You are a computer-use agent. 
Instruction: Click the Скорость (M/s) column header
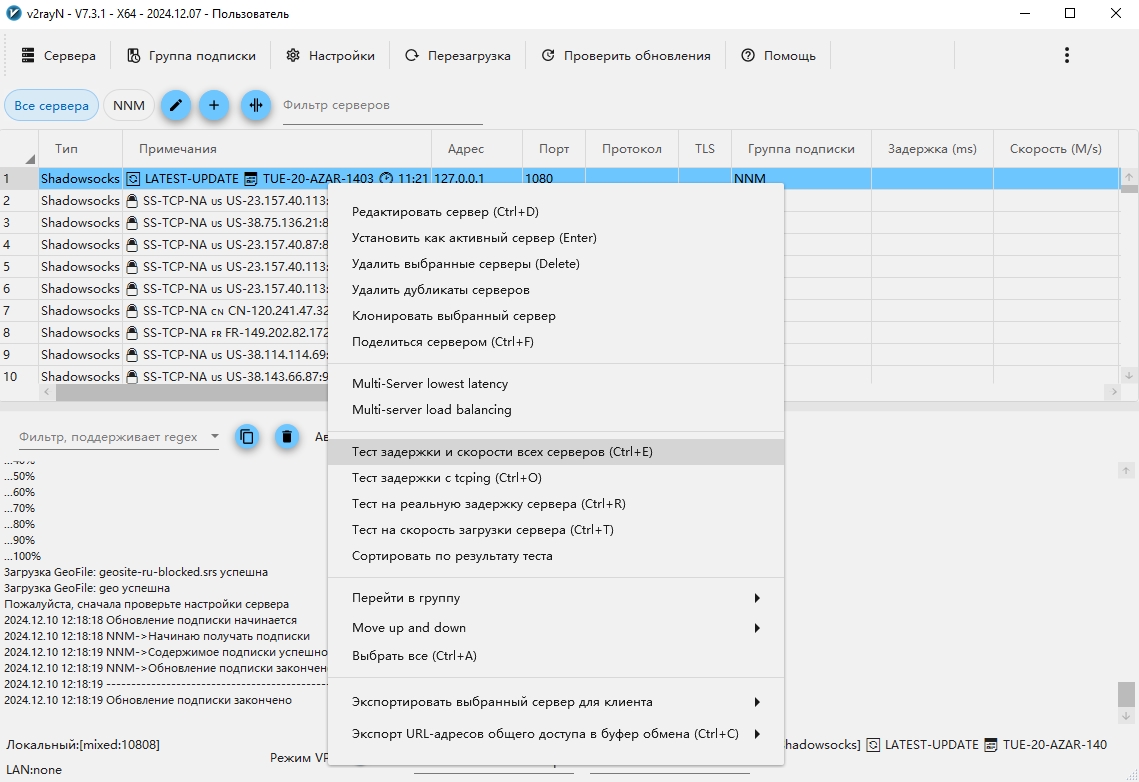click(1055, 149)
